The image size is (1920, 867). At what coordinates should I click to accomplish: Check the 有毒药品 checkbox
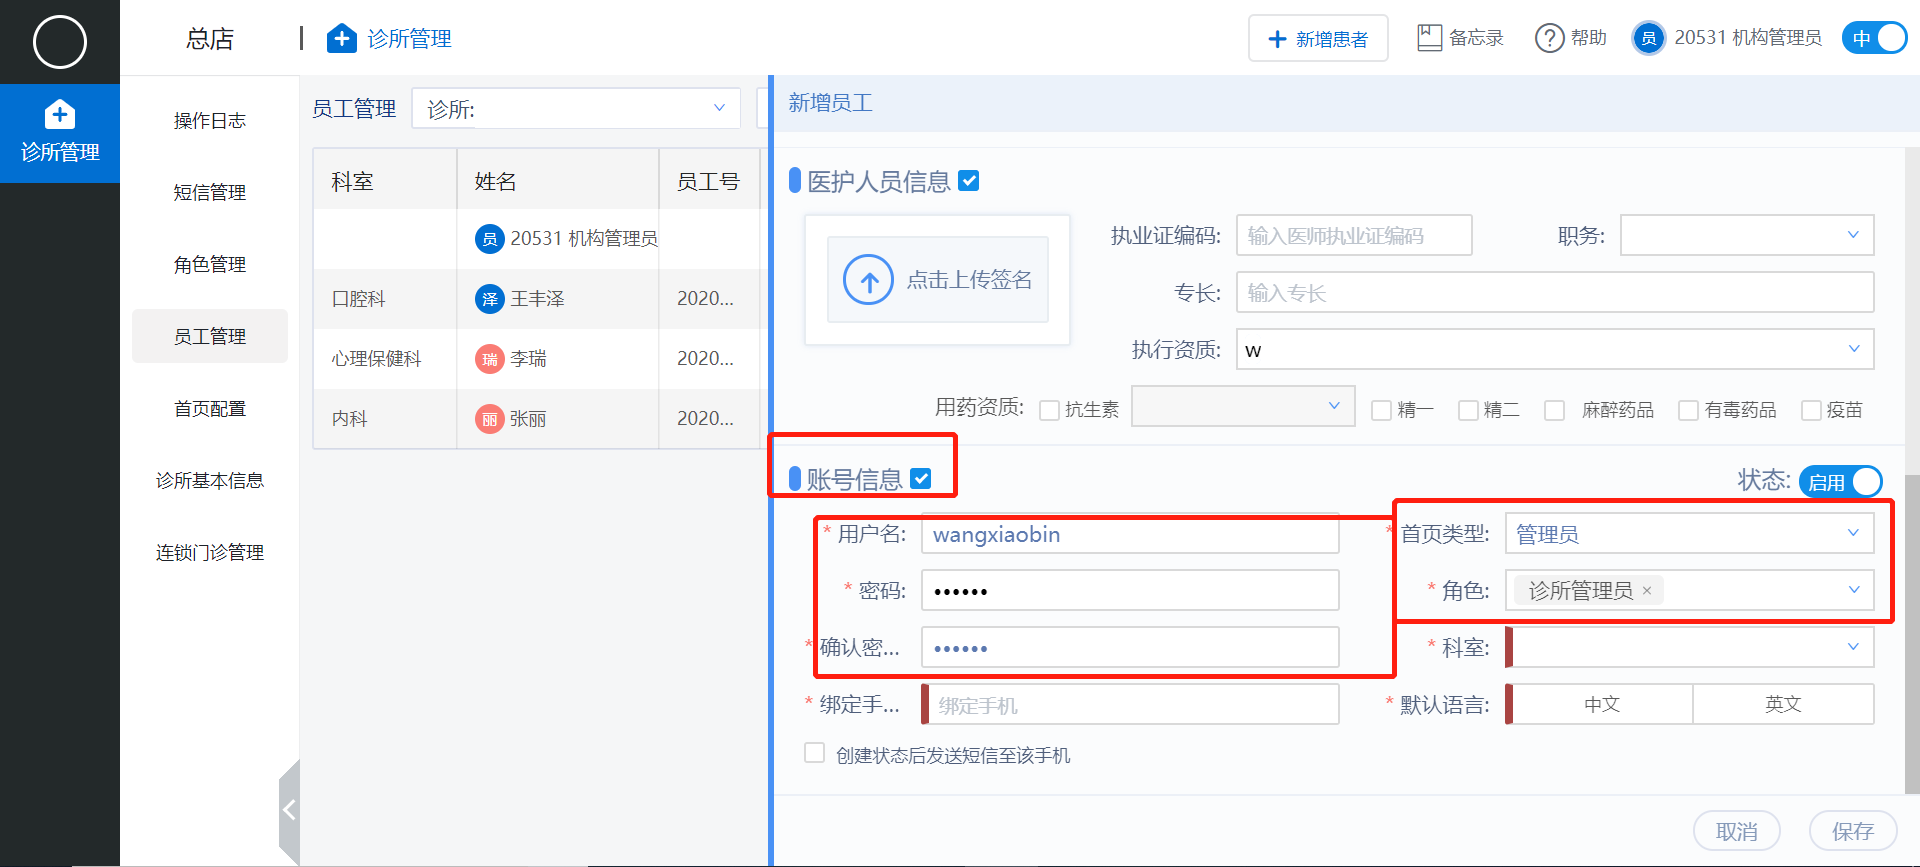(x=1688, y=410)
